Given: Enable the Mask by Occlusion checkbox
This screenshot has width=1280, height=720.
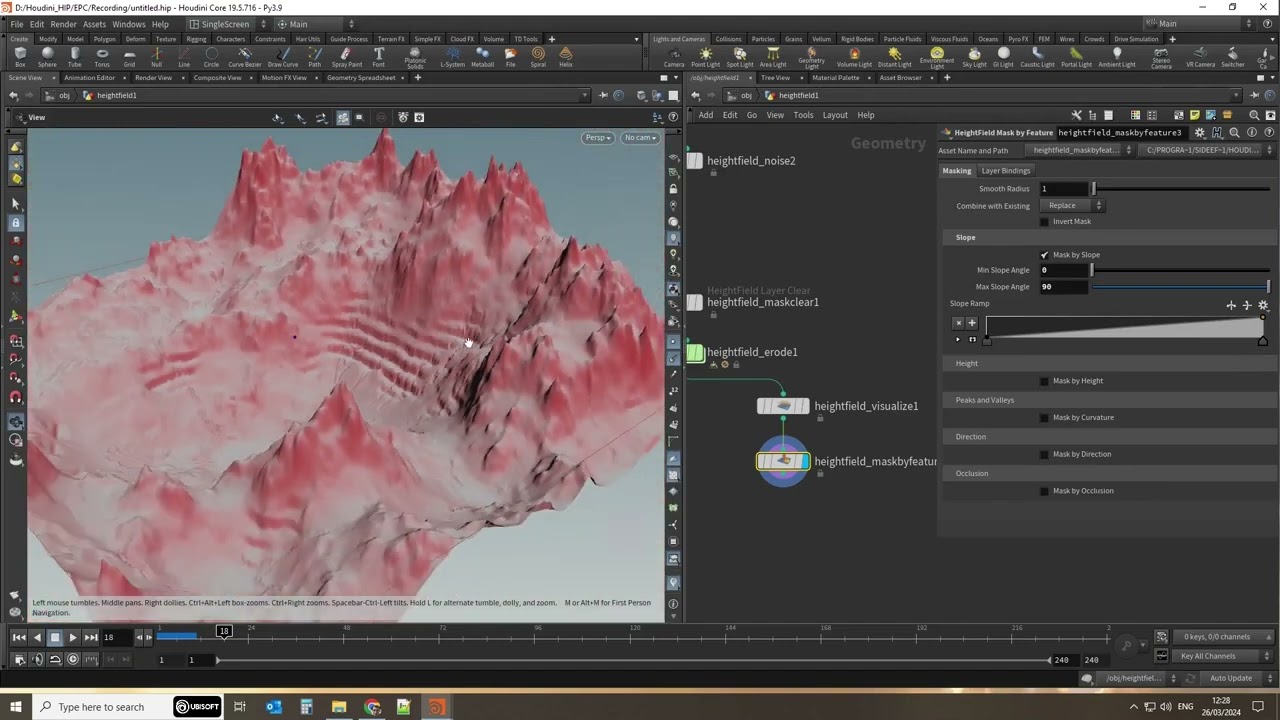Looking at the screenshot, I should tap(1044, 491).
